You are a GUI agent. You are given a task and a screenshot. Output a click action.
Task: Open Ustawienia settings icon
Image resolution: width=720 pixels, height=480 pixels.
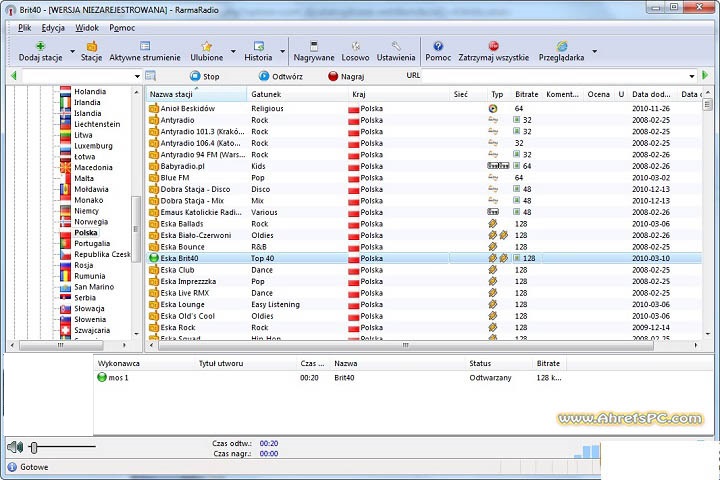click(396, 46)
